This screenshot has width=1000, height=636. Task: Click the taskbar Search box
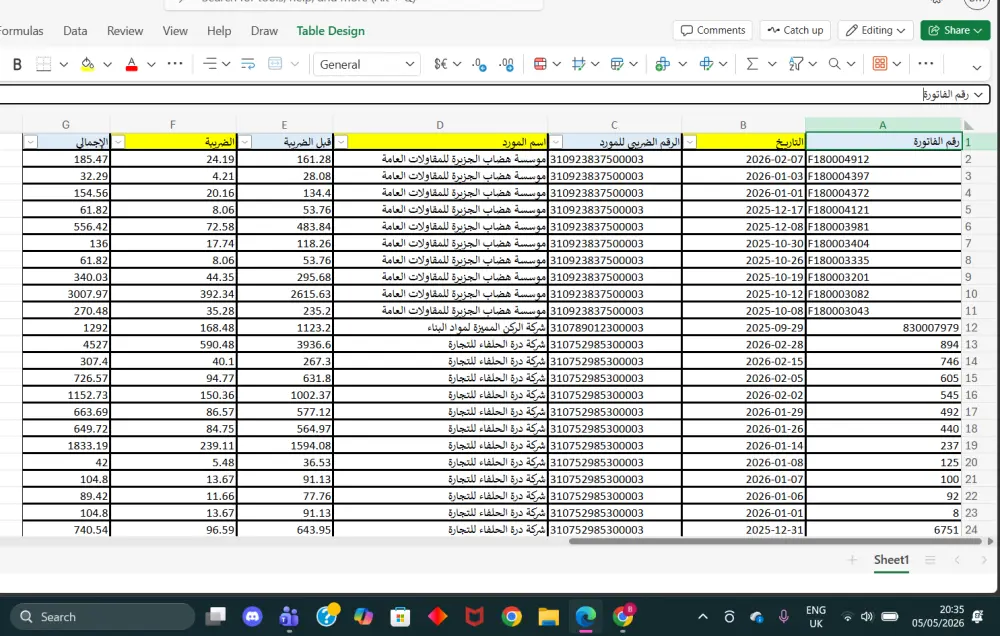[x=102, y=617]
